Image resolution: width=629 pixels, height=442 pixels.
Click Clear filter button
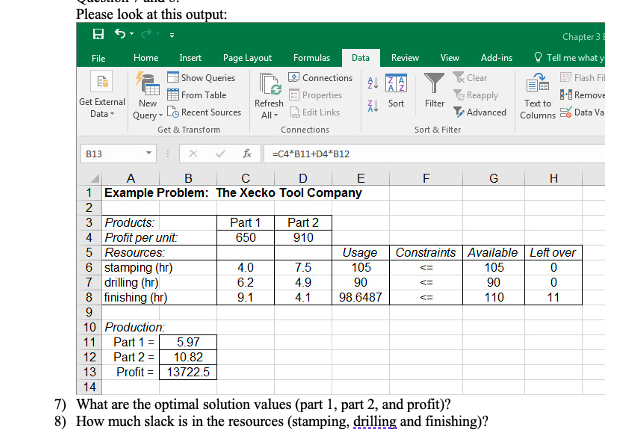pos(470,77)
